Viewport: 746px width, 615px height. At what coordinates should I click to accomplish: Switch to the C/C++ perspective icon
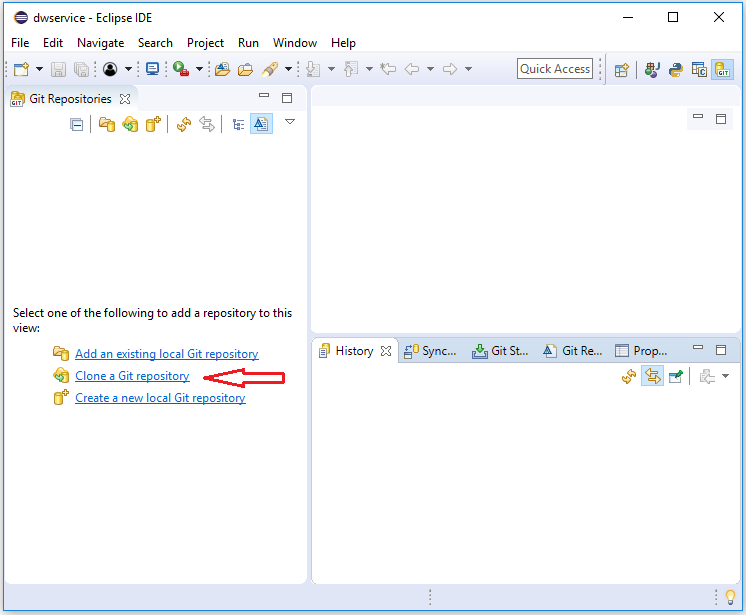click(699, 70)
